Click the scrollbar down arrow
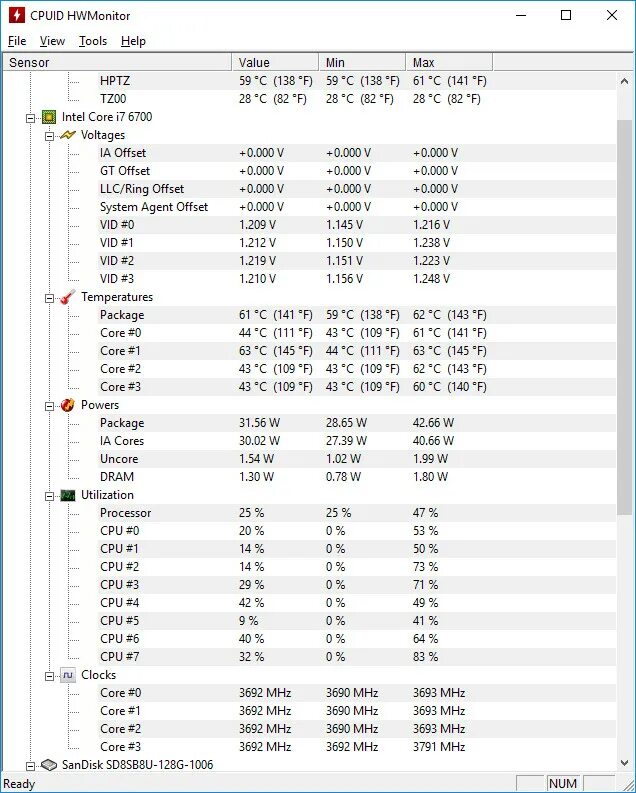This screenshot has width=636, height=793. tap(624, 763)
